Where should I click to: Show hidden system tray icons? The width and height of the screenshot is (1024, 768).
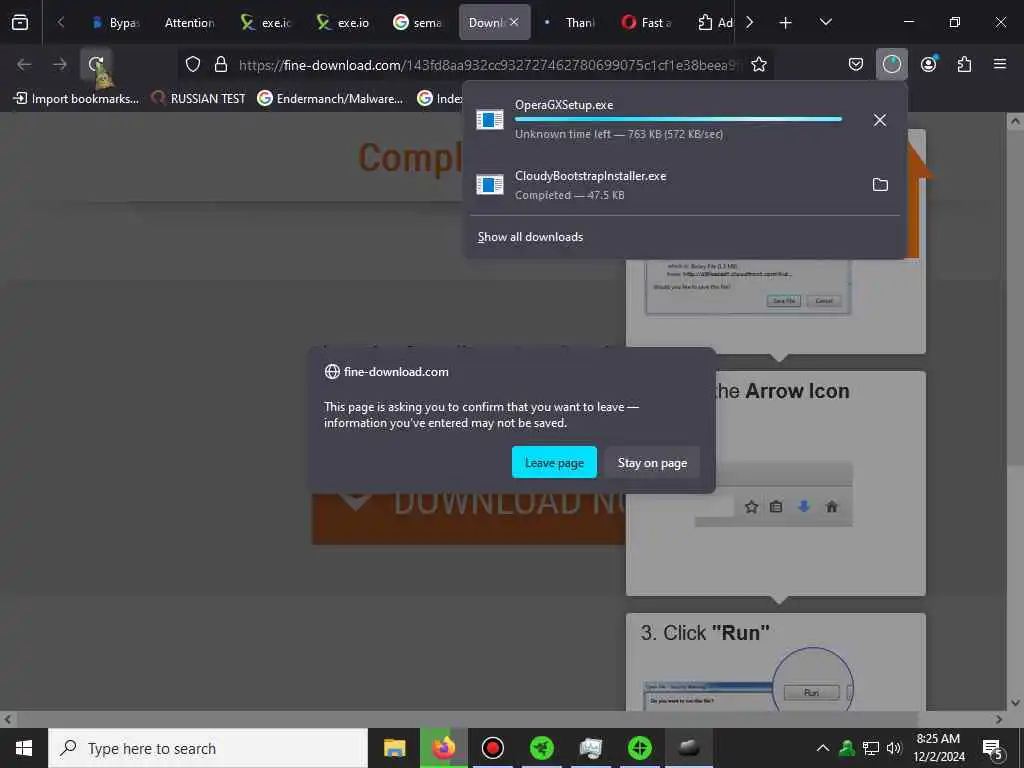[823, 748]
